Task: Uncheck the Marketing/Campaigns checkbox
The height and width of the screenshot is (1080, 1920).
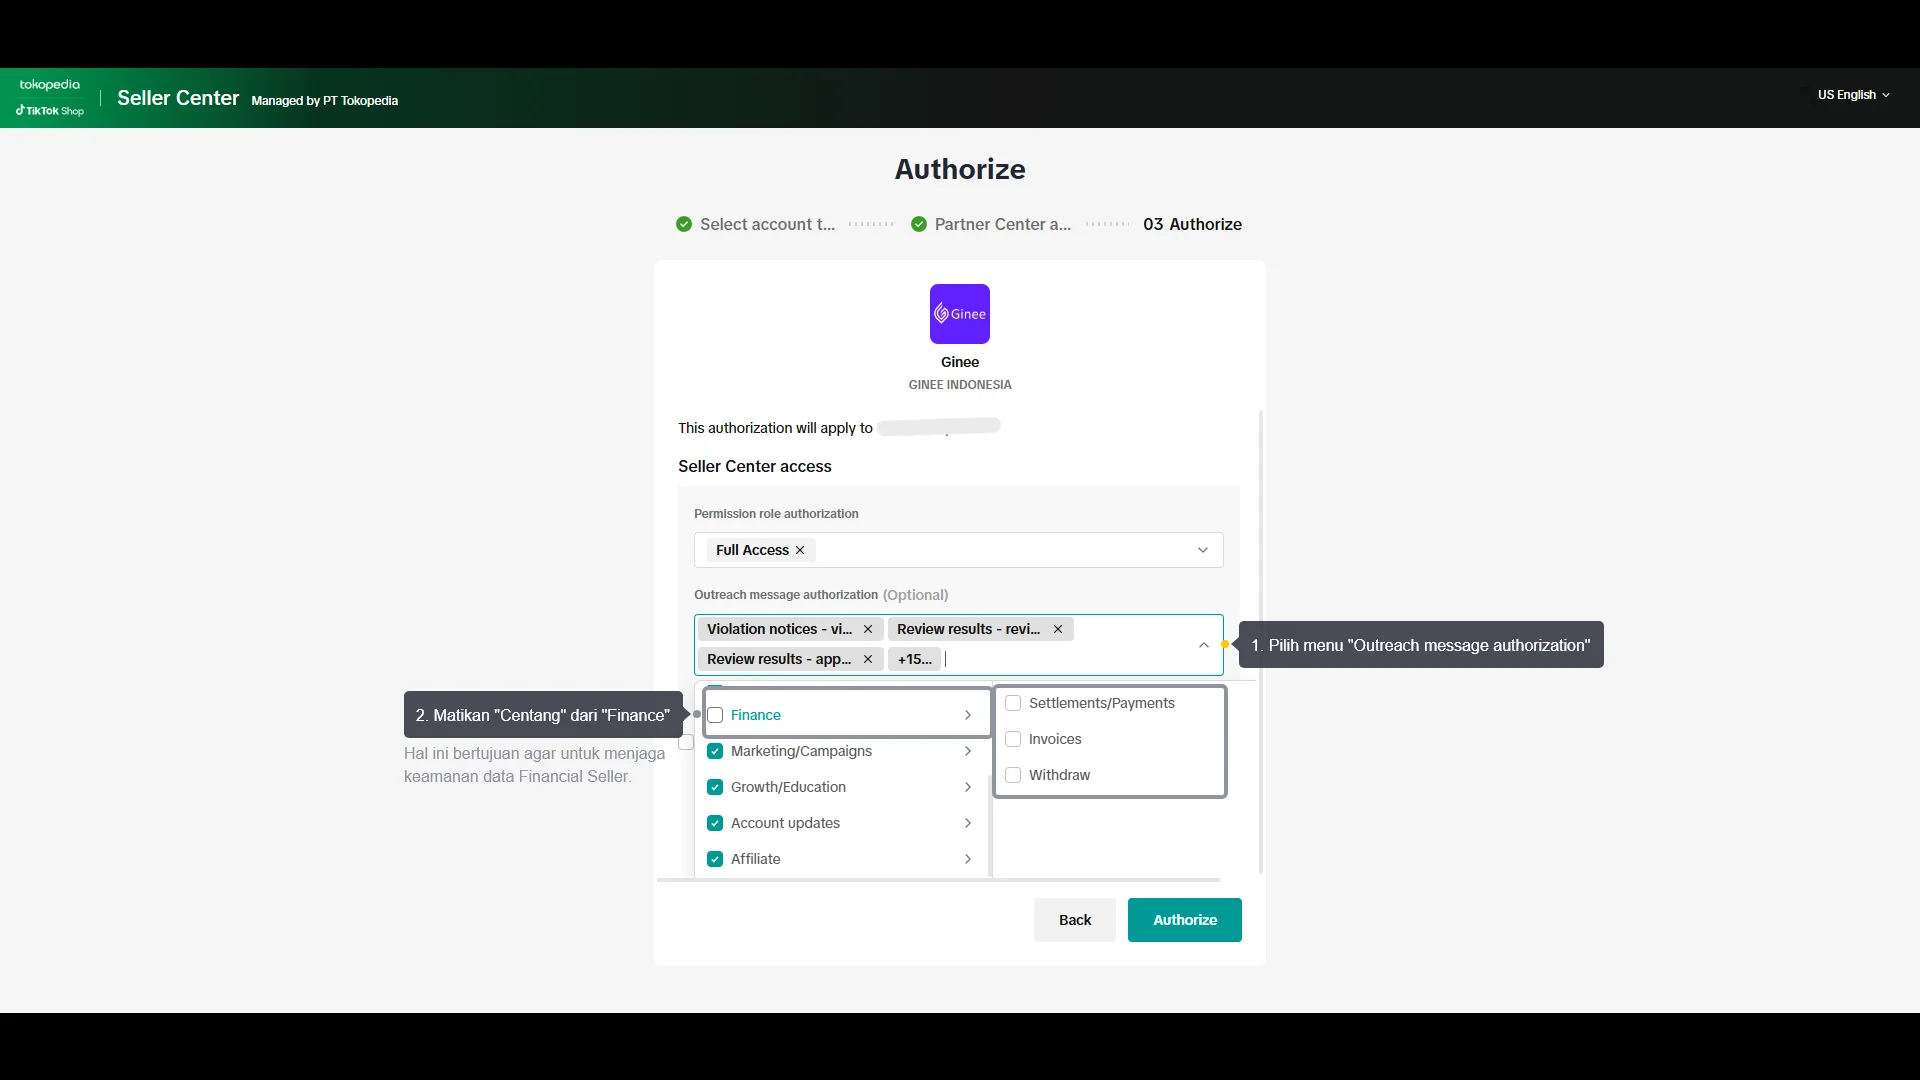Action: click(715, 751)
